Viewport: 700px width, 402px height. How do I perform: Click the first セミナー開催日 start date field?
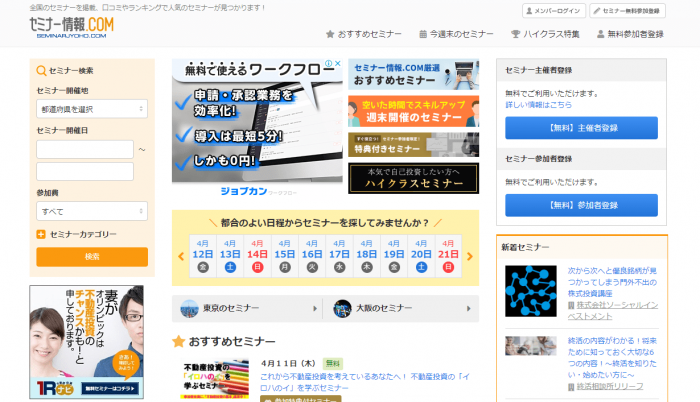(84, 149)
